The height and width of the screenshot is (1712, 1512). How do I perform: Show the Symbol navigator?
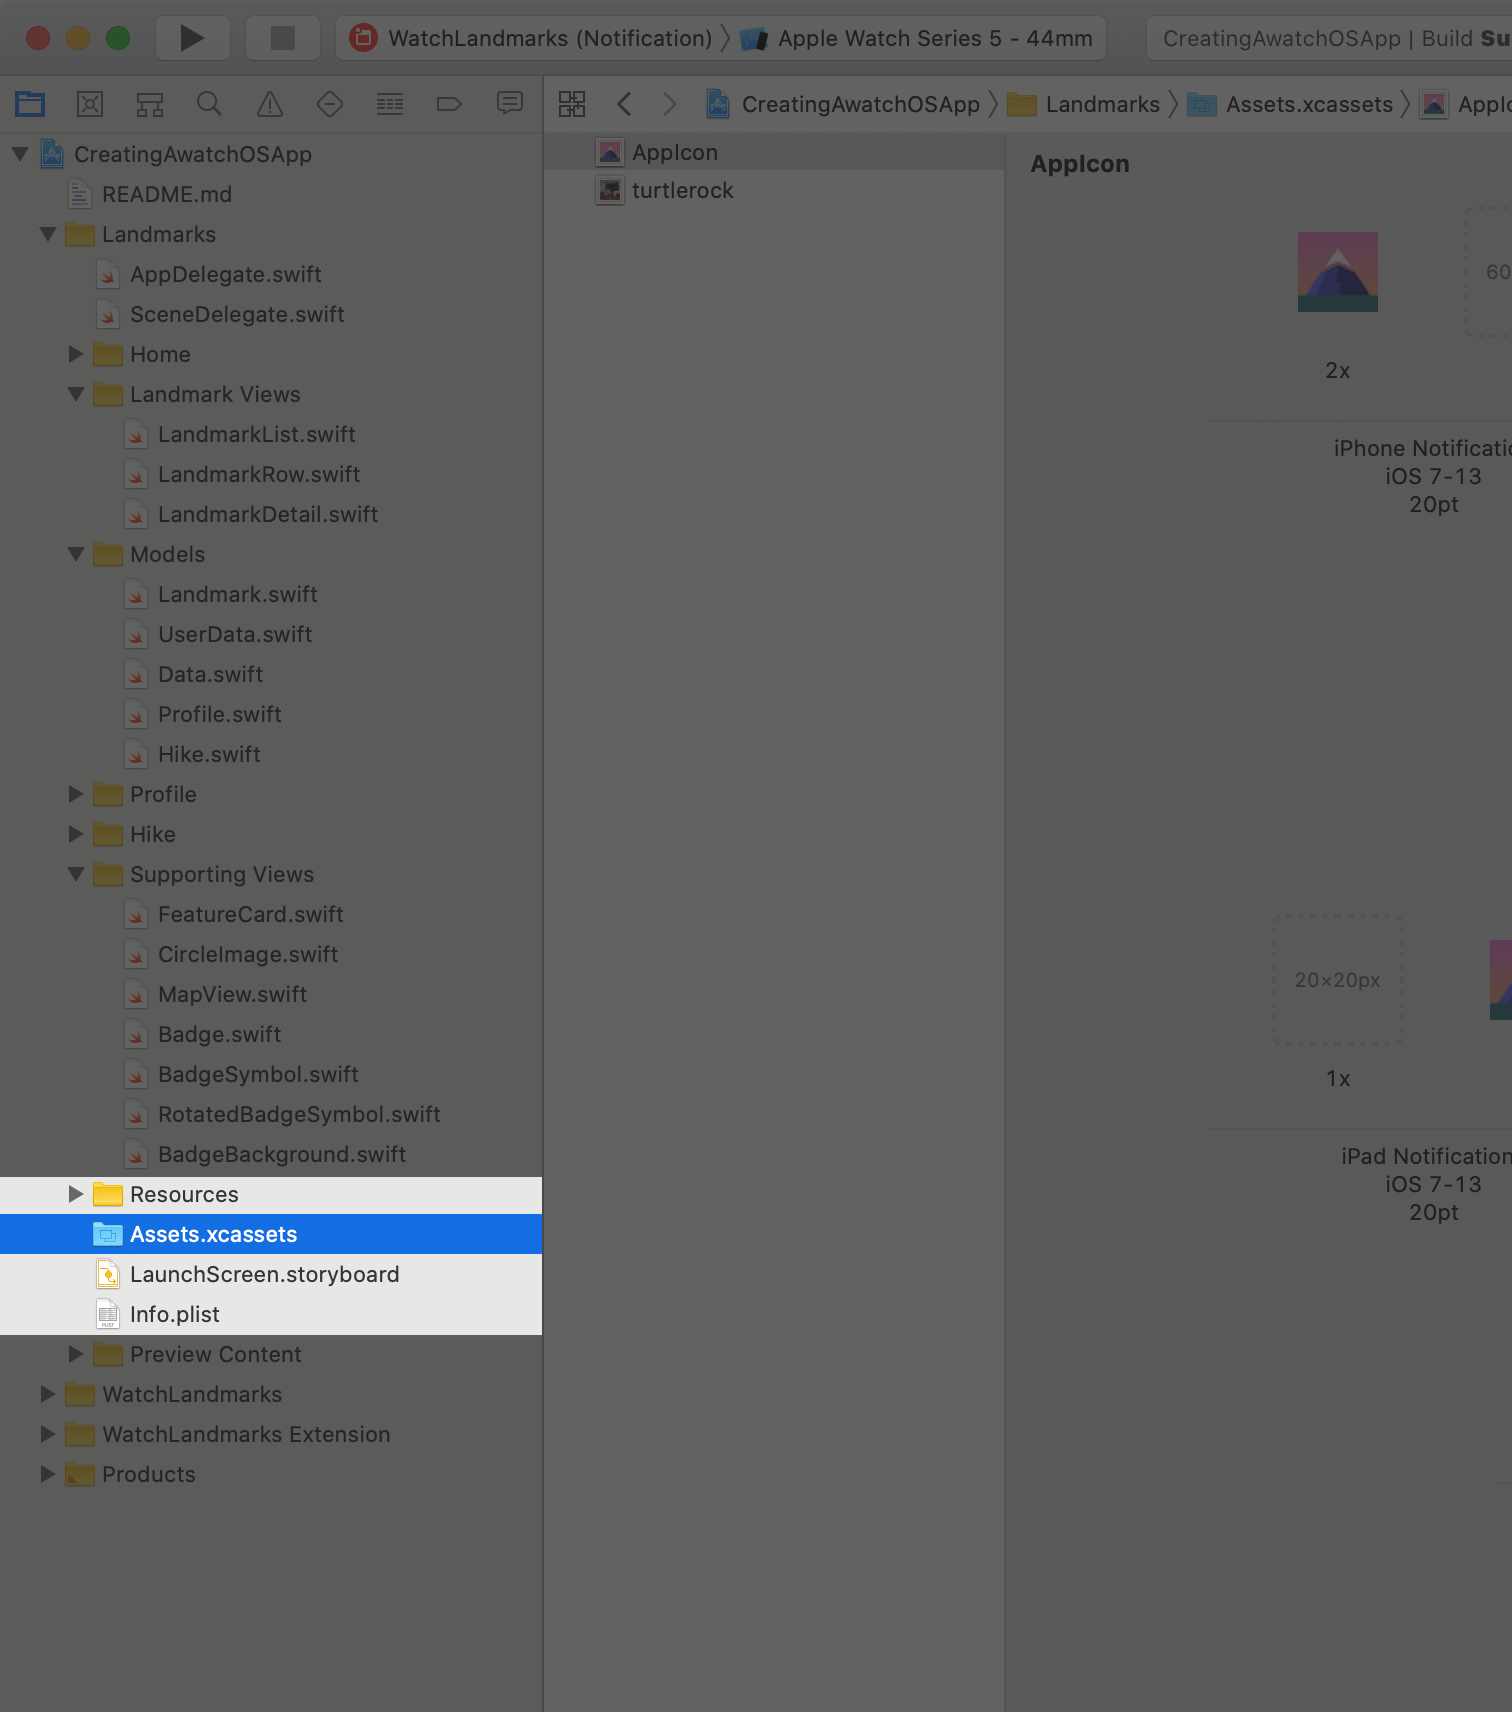point(150,104)
